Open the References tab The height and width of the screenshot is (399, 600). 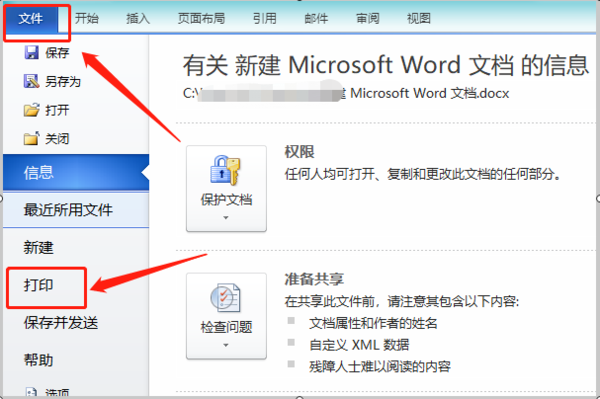(x=264, y=18)
